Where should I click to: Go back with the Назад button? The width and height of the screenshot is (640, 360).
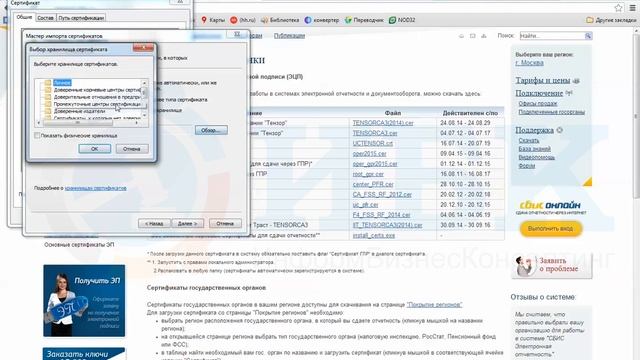pos(154,223)
